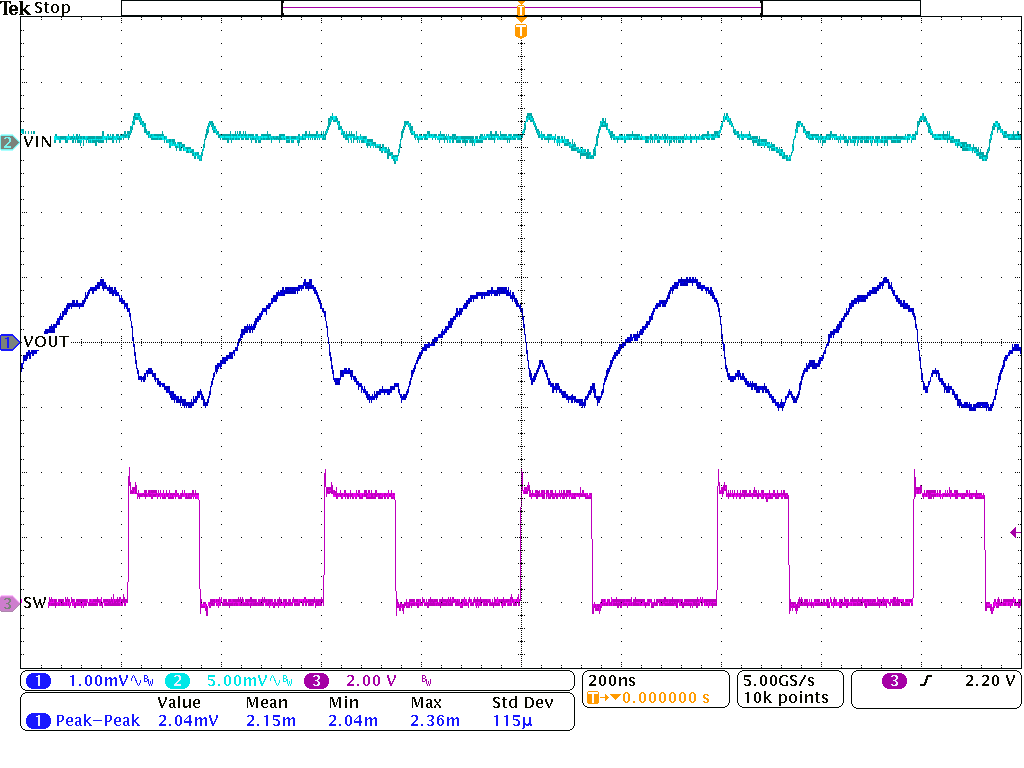The width and height of the screenshot is (1024, 768).
Task: Toggle channel 1 visibility via the VOUT ground marker
Action: click(7, 341)
